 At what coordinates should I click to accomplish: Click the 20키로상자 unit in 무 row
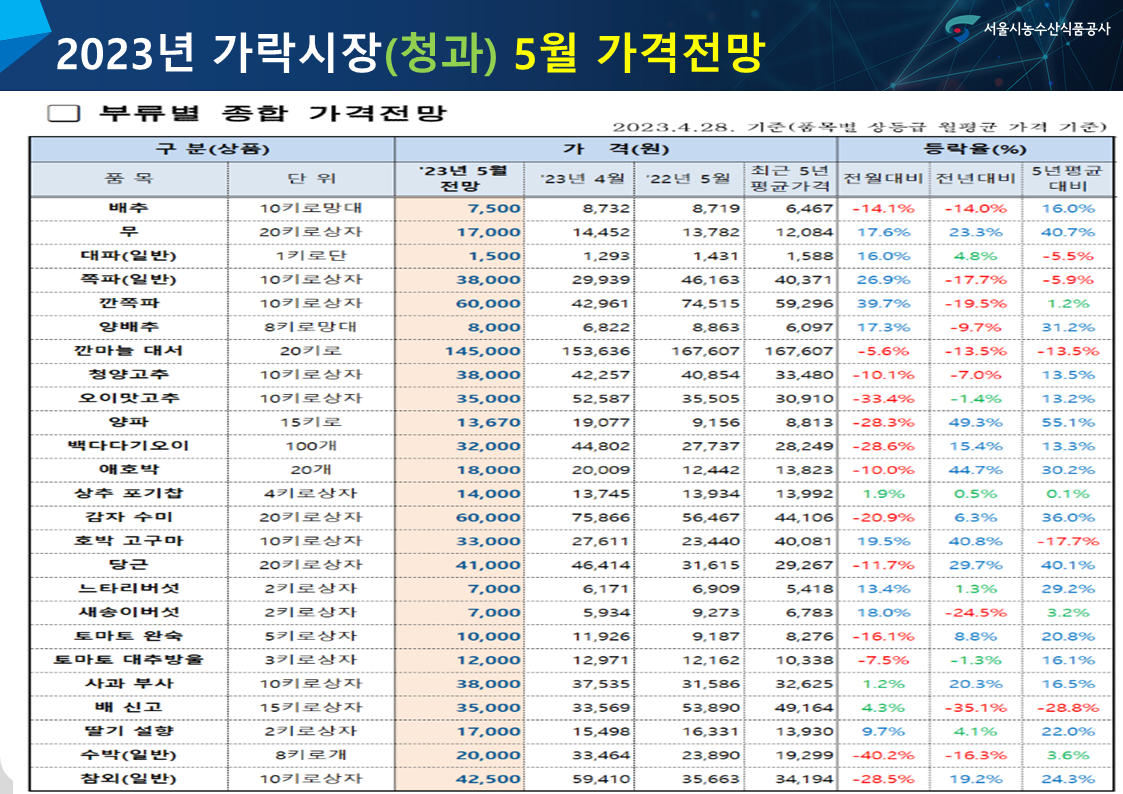tap(311, 232)
